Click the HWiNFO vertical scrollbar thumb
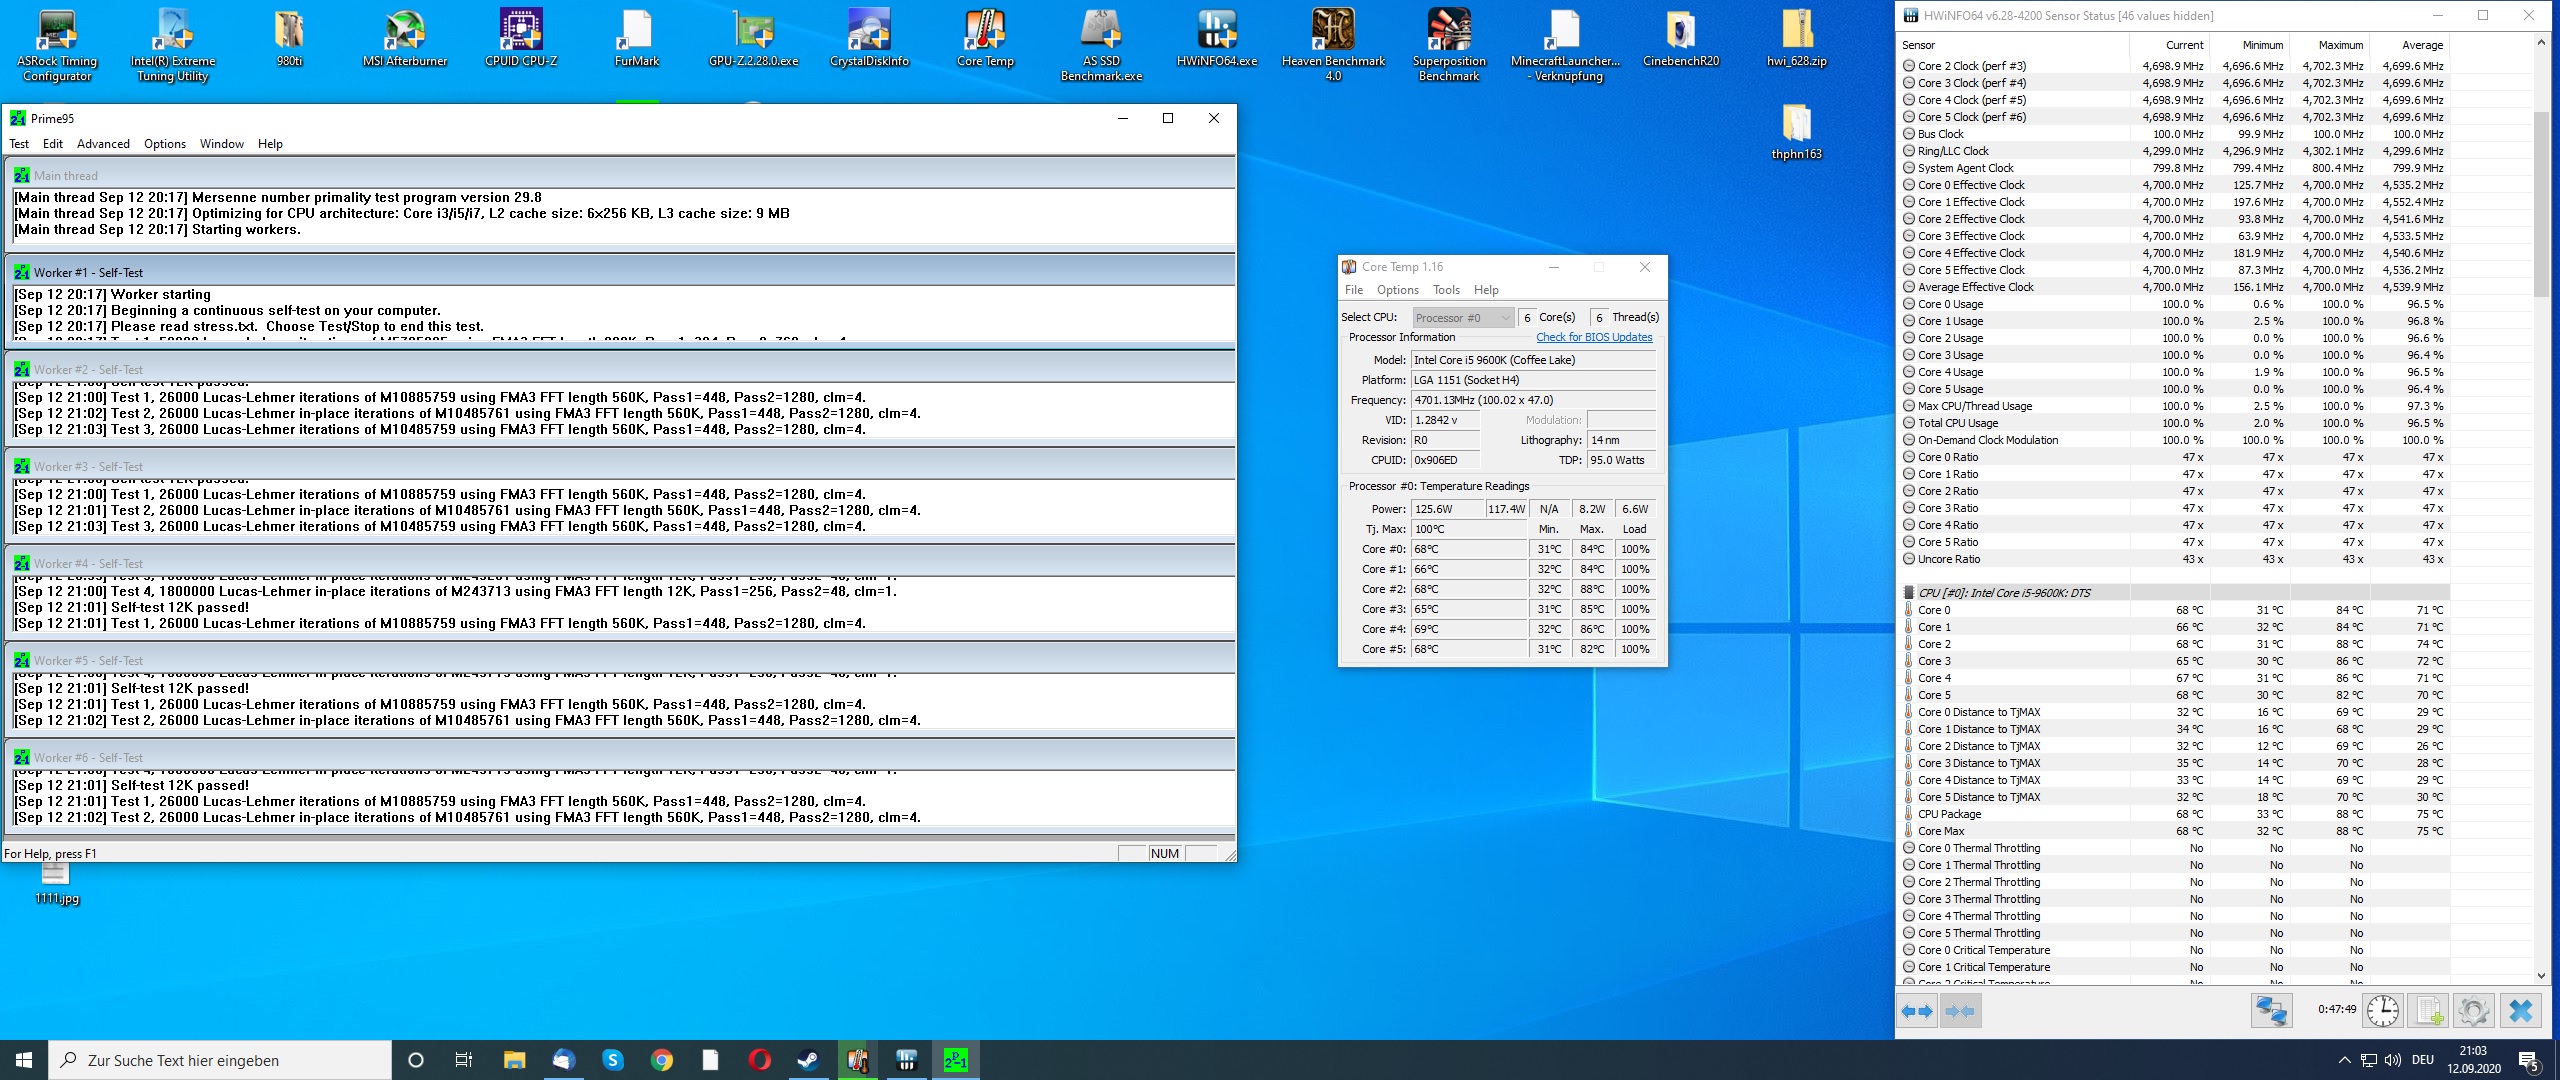 2541,203
